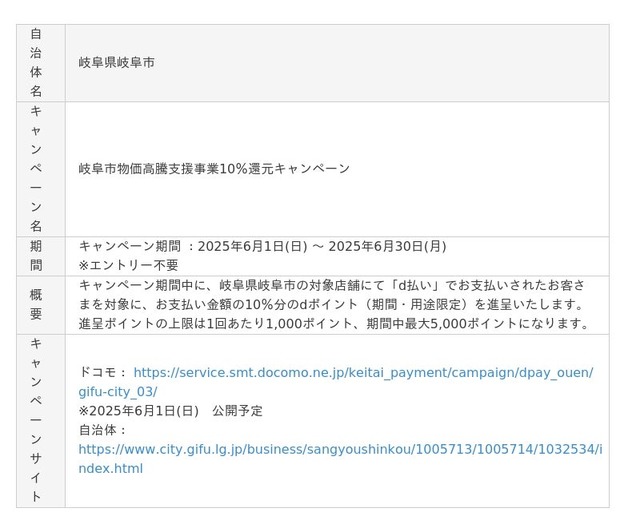
Task: Click the 自治体： label text
Action: [103, 430]
